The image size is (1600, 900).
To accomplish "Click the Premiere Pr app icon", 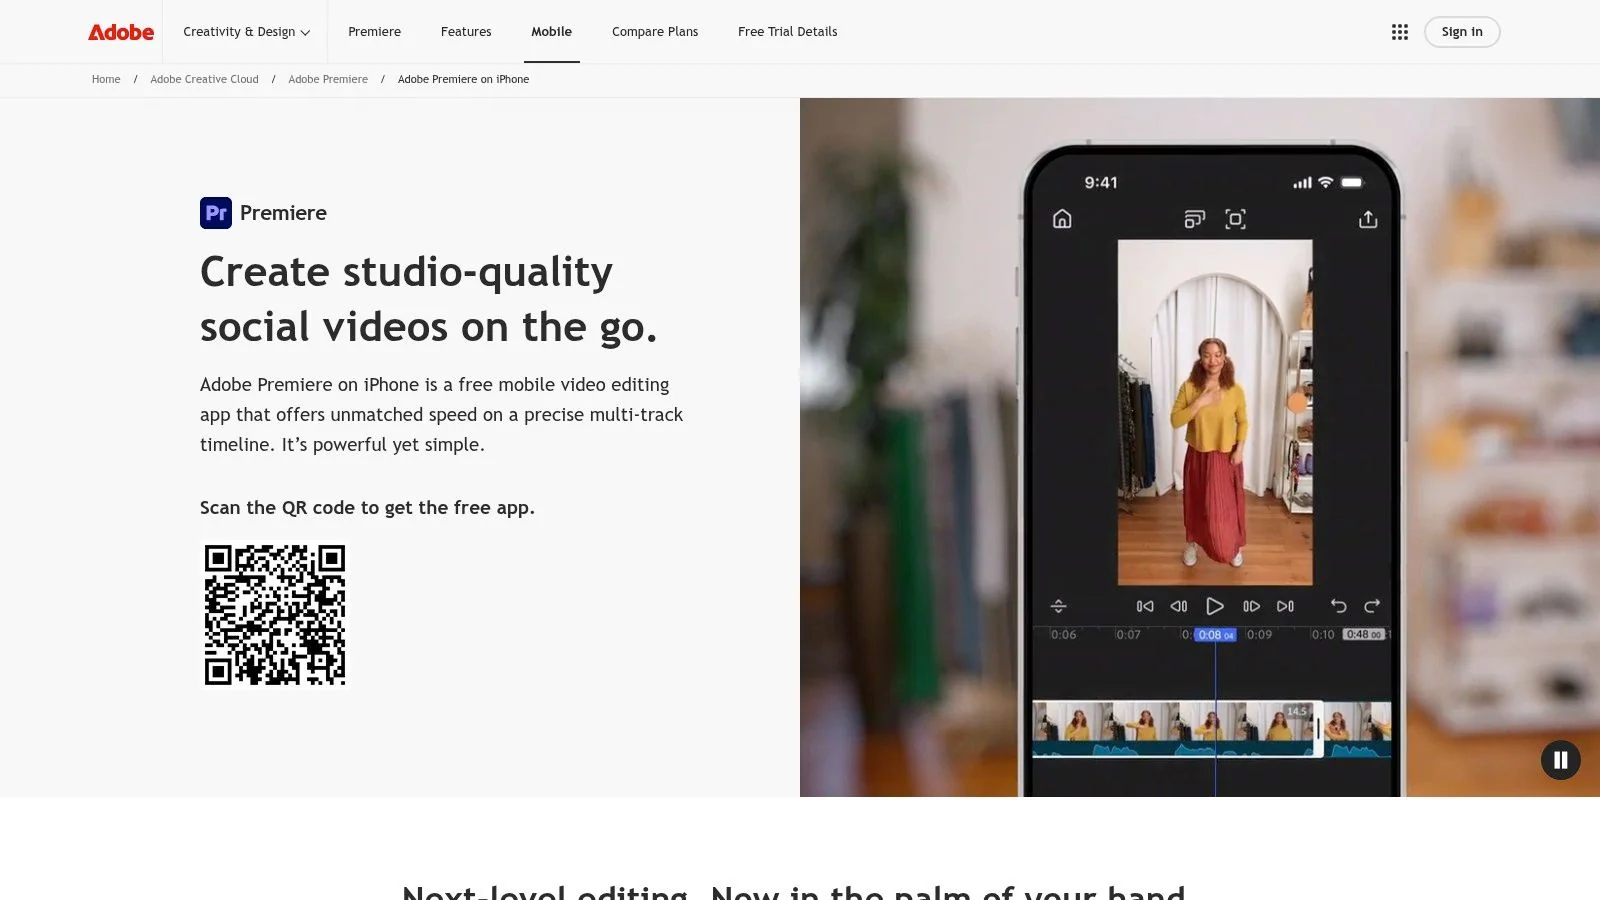I will coord(216,213).
